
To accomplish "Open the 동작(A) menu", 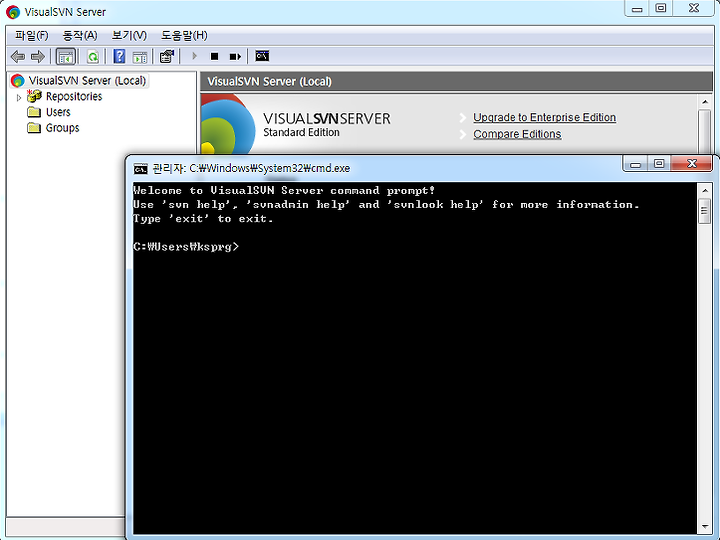I will [80, 35].
